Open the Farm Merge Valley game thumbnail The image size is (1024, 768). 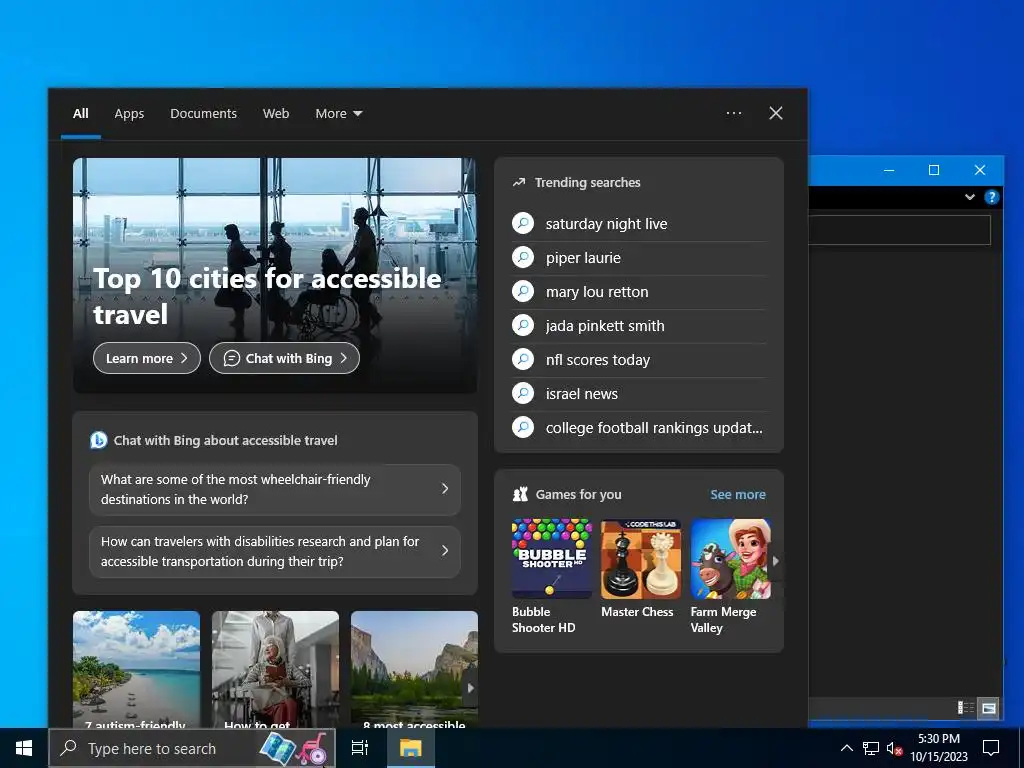[x=730, y=559]
